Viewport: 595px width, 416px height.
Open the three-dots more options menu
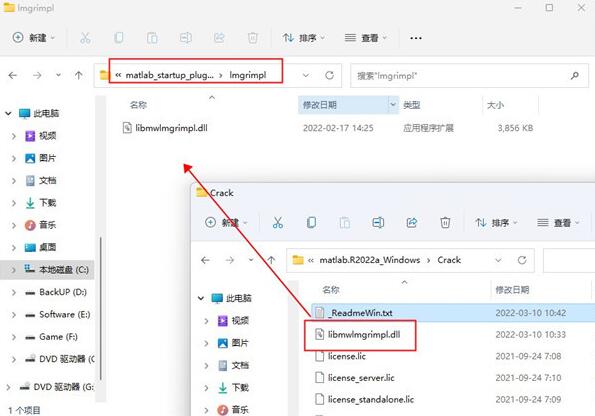coord(416,38)
